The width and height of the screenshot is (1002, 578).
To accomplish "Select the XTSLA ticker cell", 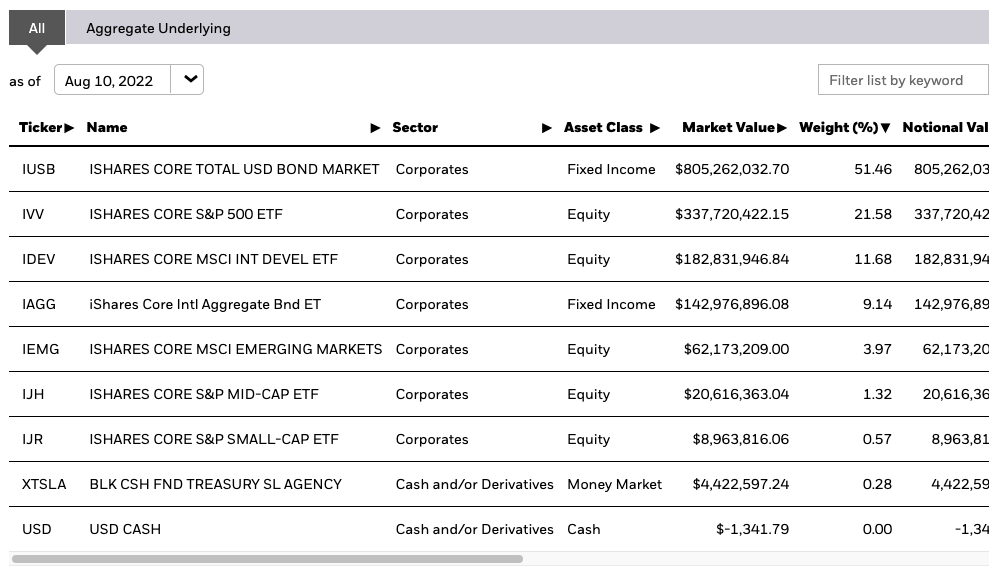I will coord(44,484).
